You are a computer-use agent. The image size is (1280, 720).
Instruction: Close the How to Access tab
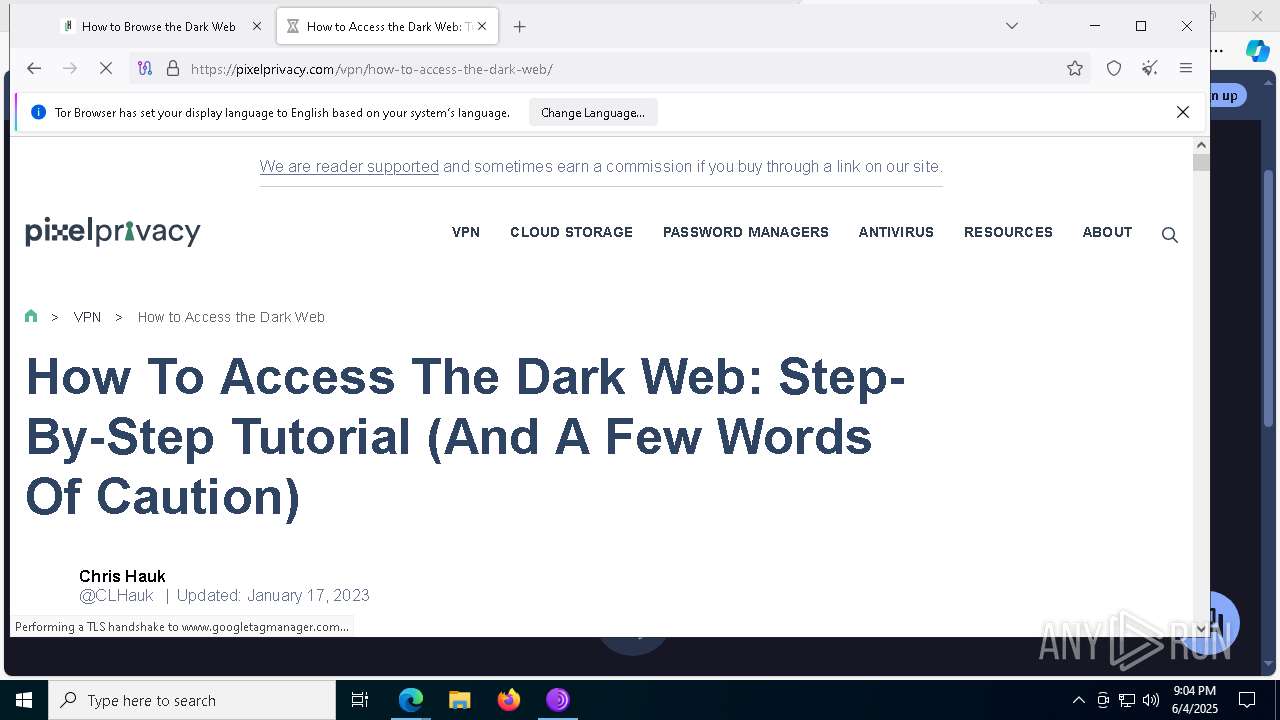[x=482, y=27]
